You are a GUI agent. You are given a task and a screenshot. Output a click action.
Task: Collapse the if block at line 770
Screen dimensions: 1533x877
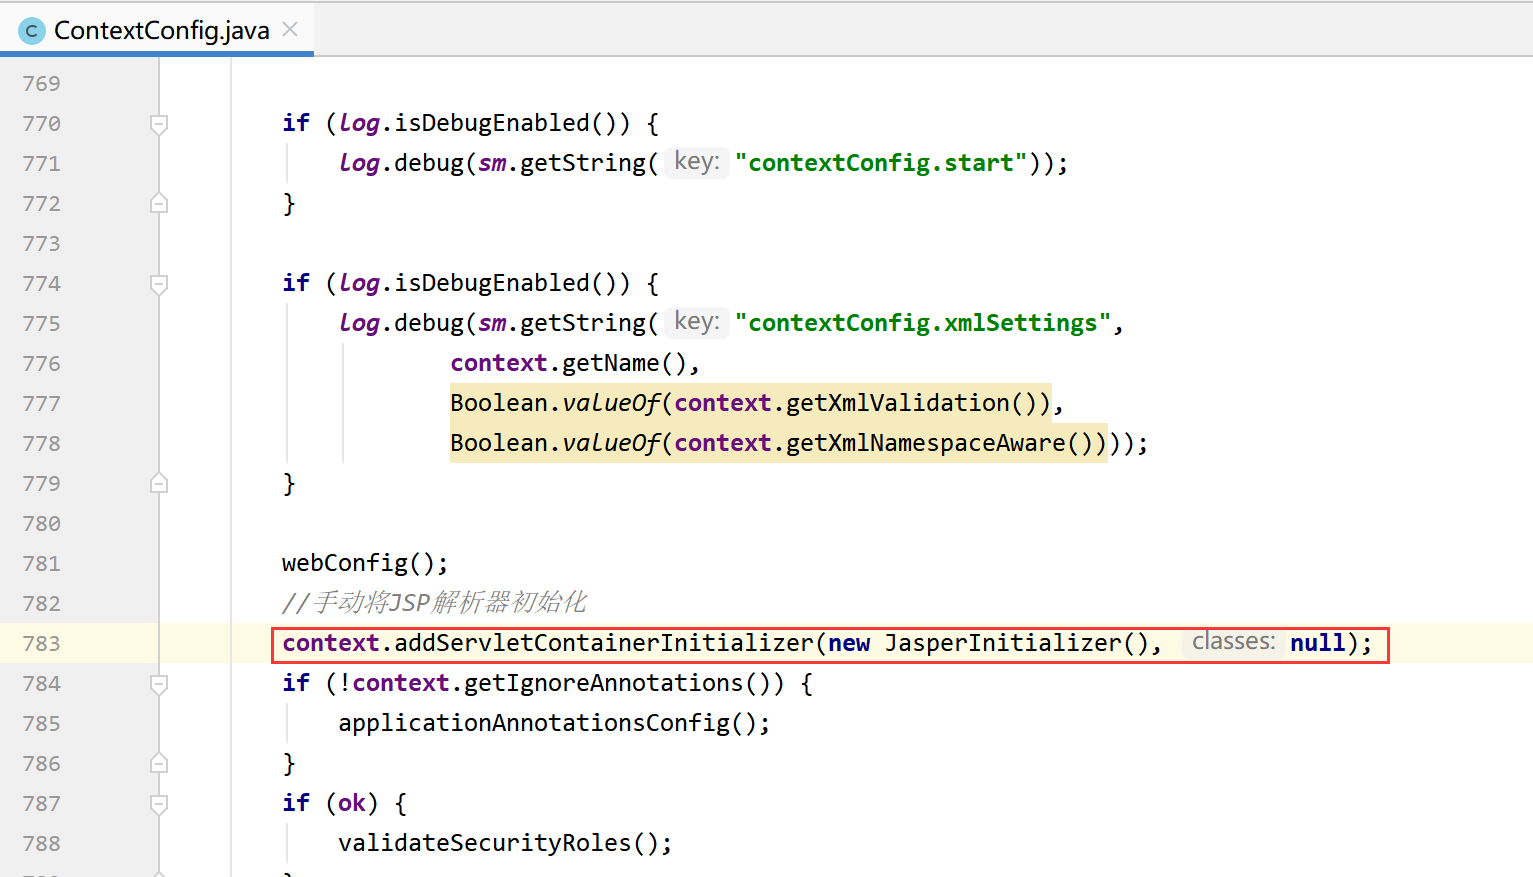pos(159,124)
